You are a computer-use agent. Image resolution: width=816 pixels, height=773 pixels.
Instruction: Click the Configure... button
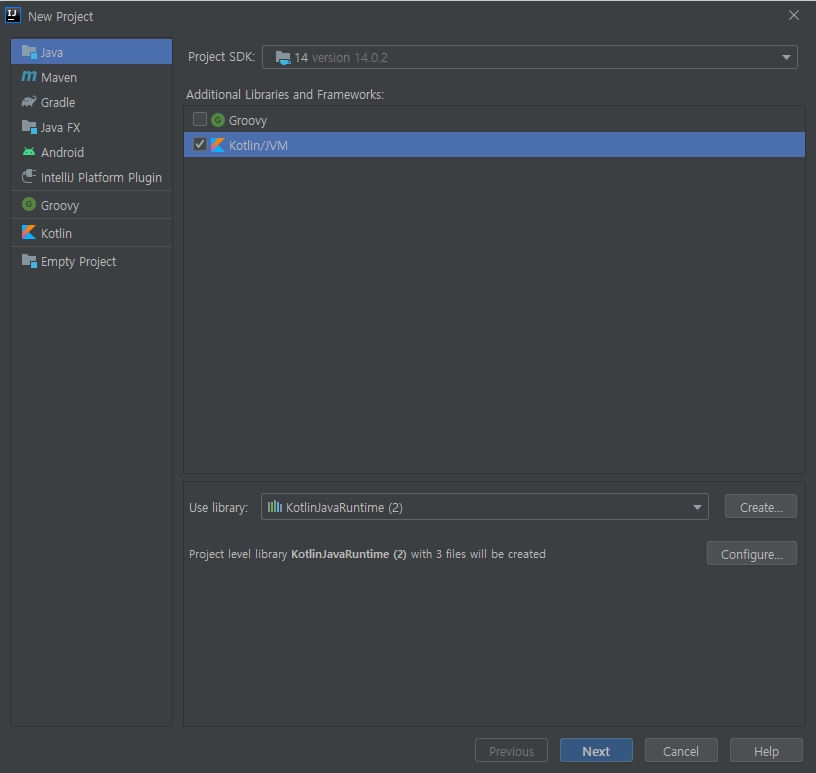pos(751,553)
